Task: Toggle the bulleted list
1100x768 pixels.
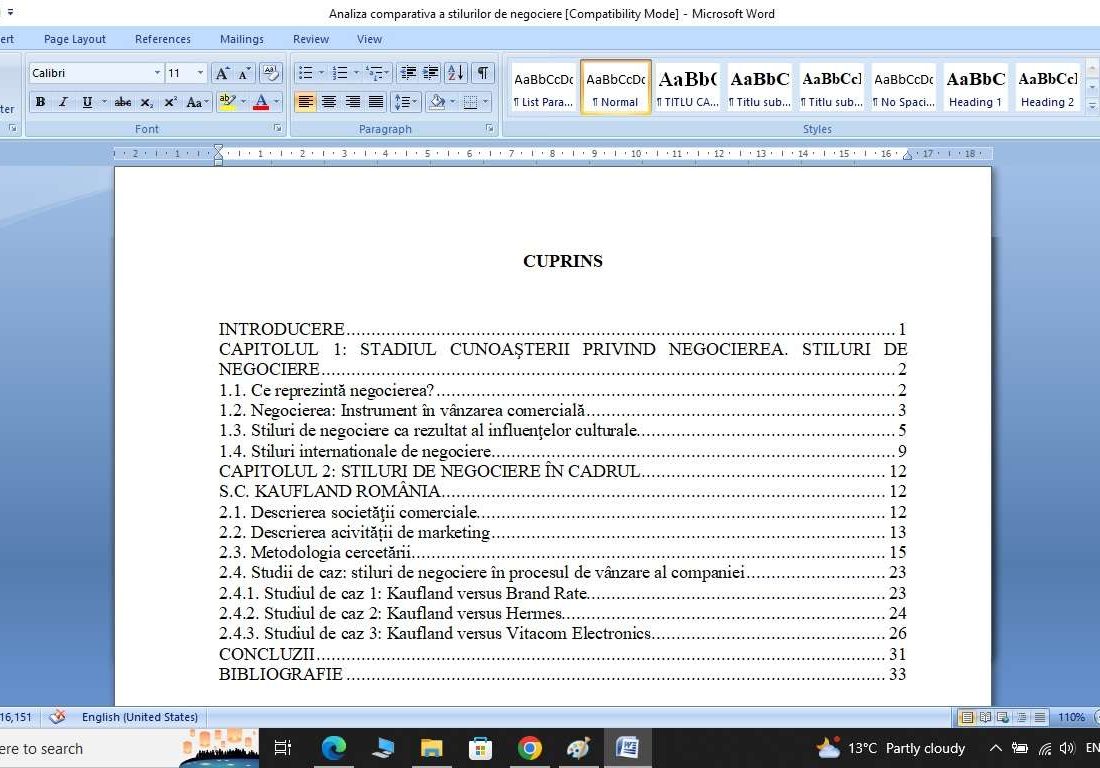Action: click(x=306, y=72)
